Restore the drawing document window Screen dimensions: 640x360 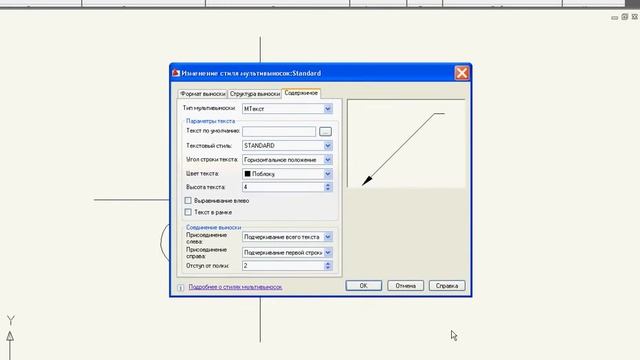click(624, 17)
